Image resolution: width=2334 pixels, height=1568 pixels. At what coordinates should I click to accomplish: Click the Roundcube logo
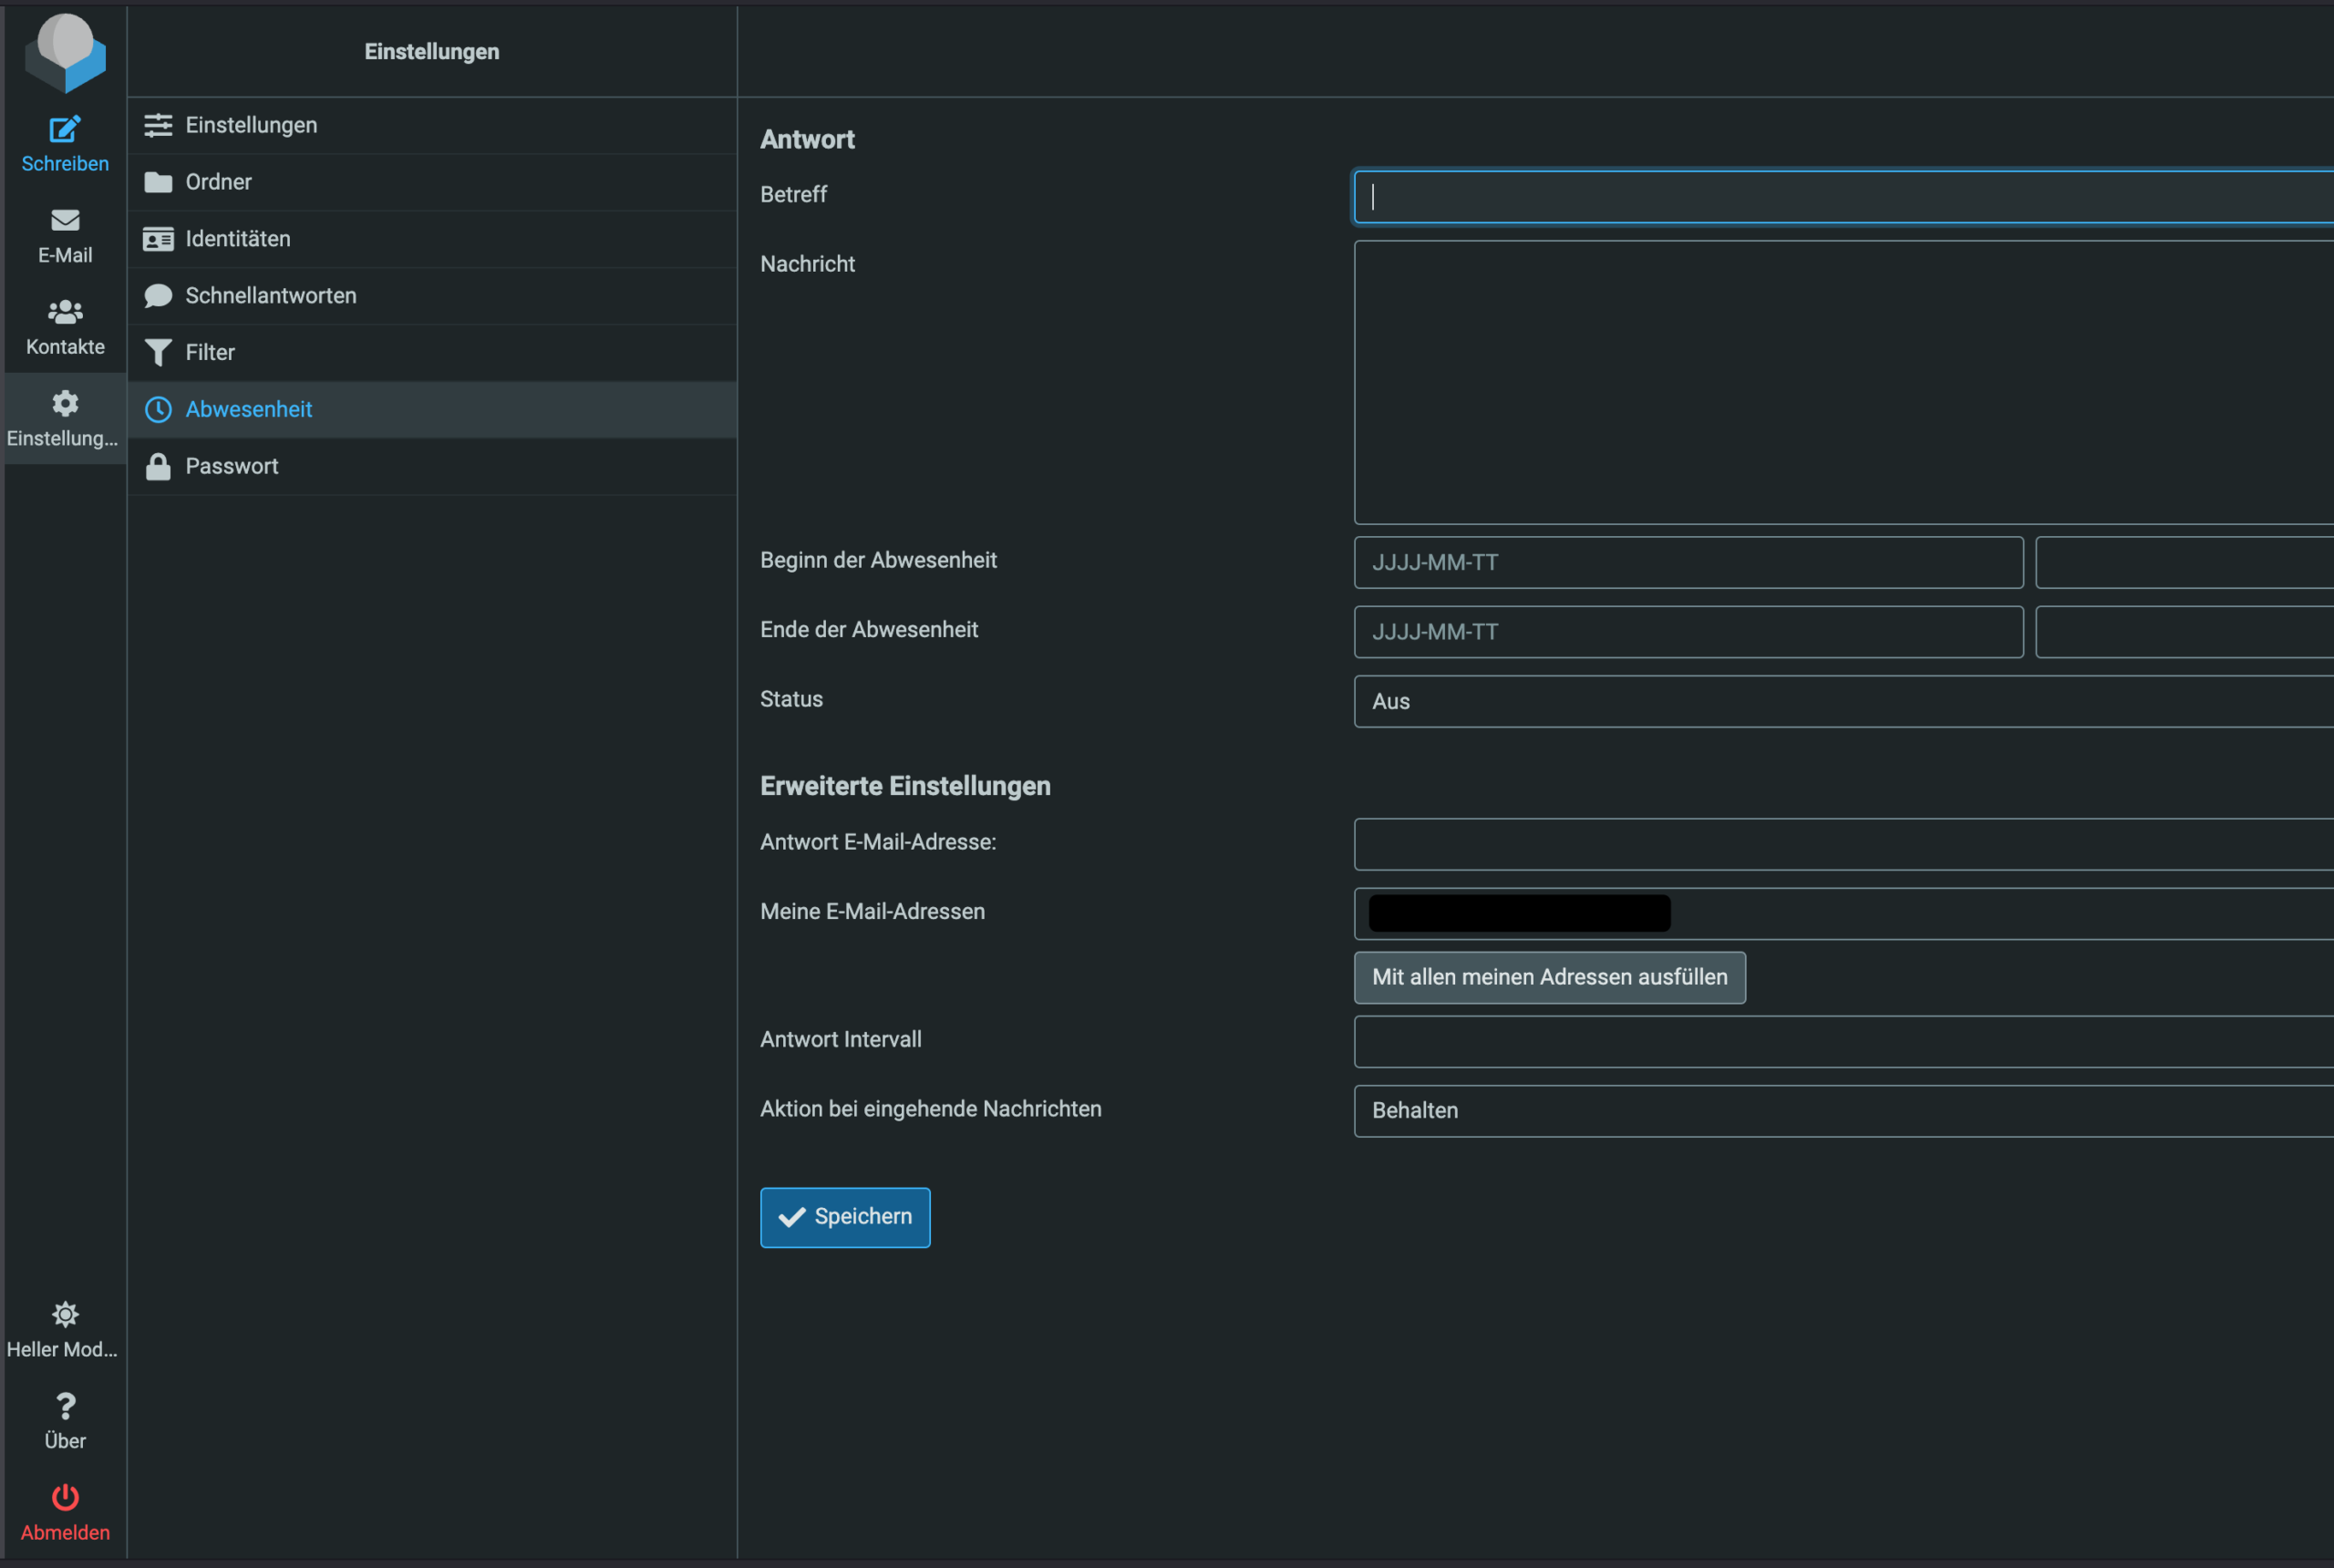pos(65,52)
